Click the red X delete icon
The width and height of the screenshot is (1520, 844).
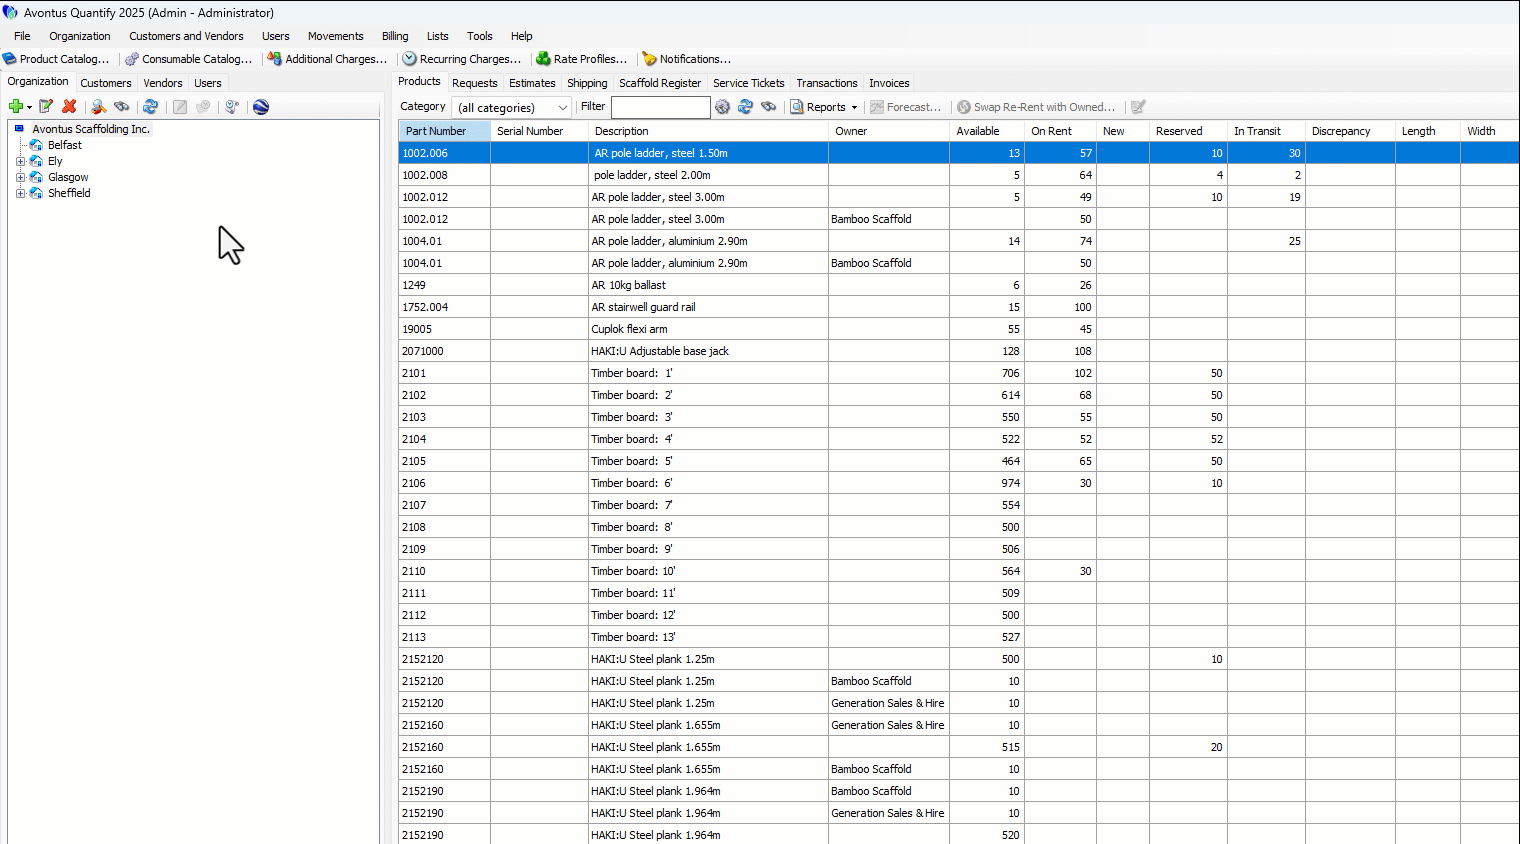(69, 107)
